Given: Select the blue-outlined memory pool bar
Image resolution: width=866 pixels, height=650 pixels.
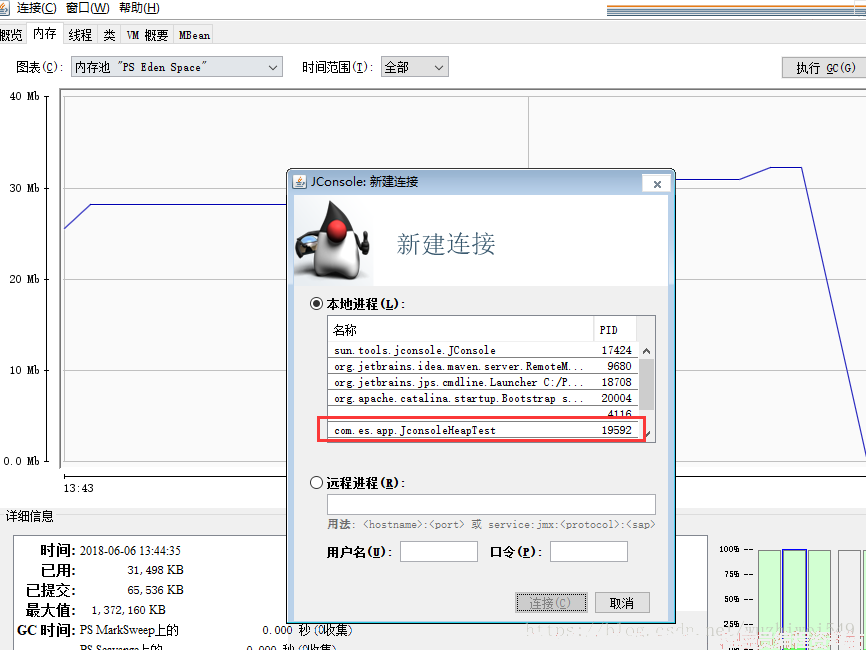Looking at the screenshot, I should [x=794, y=599].
